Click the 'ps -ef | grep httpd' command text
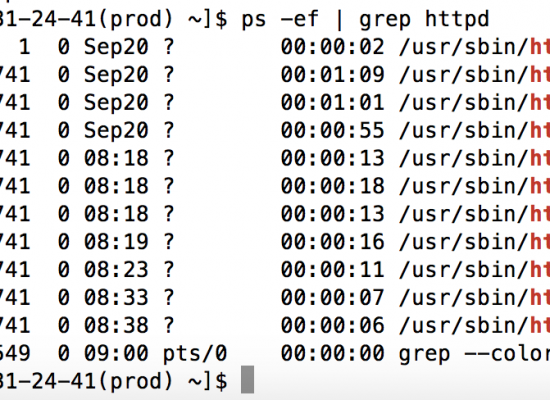550x400 pixels. point(365,19)
